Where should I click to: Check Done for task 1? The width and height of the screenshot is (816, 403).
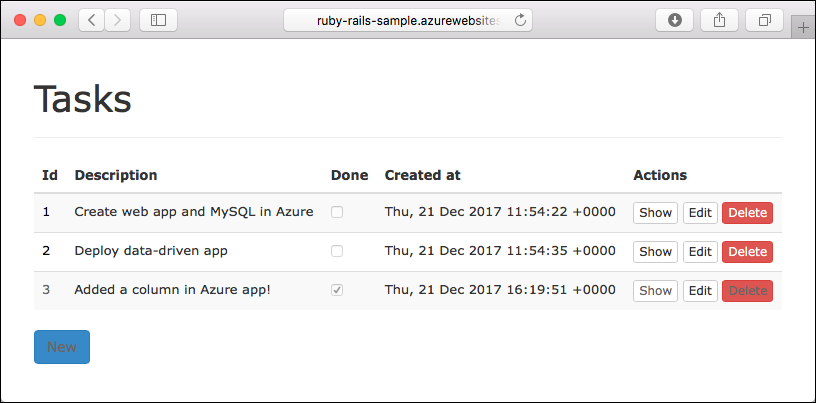(337, 212)
